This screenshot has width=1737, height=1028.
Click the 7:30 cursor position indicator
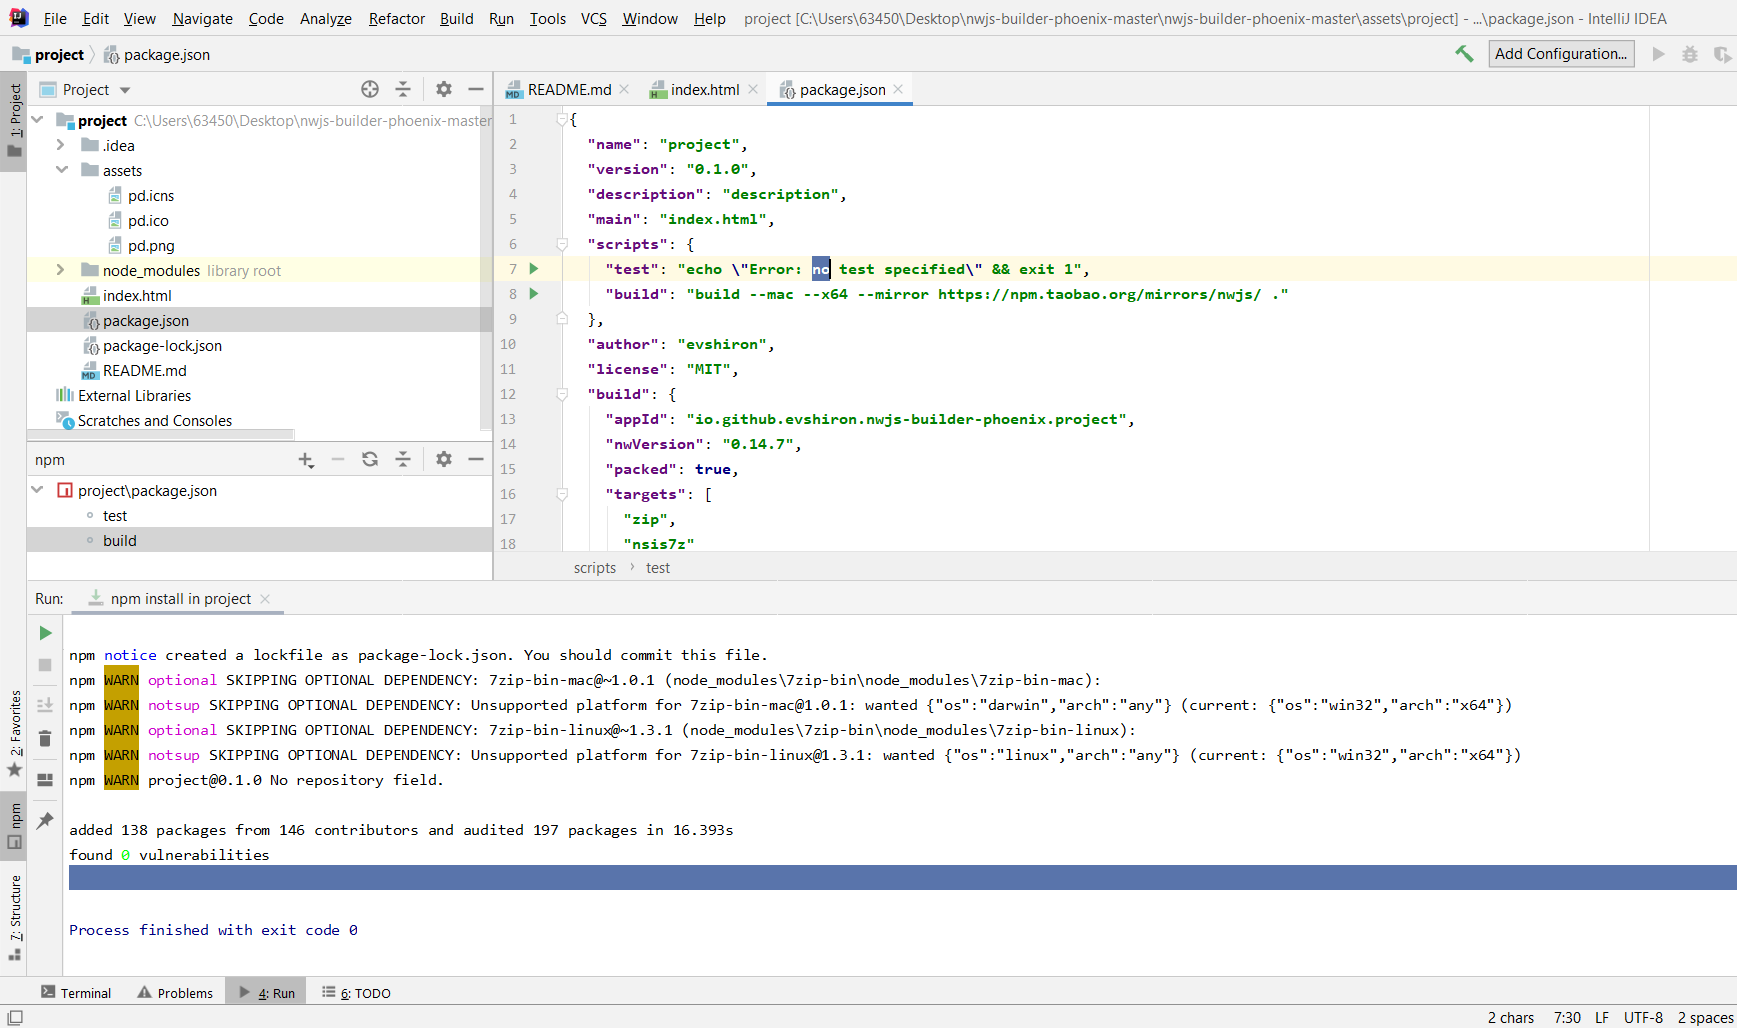1567,1017
